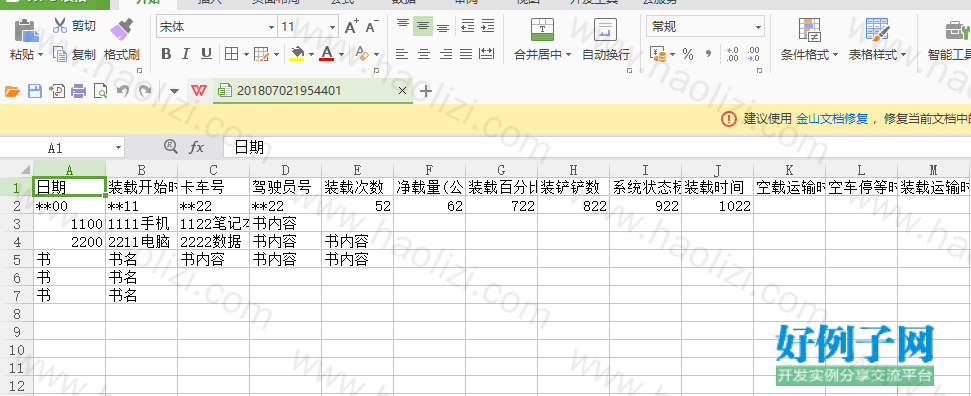Save the workbook with the floppy icon
971x396 pixels.
pyautogui.click(x=35, y=92)
